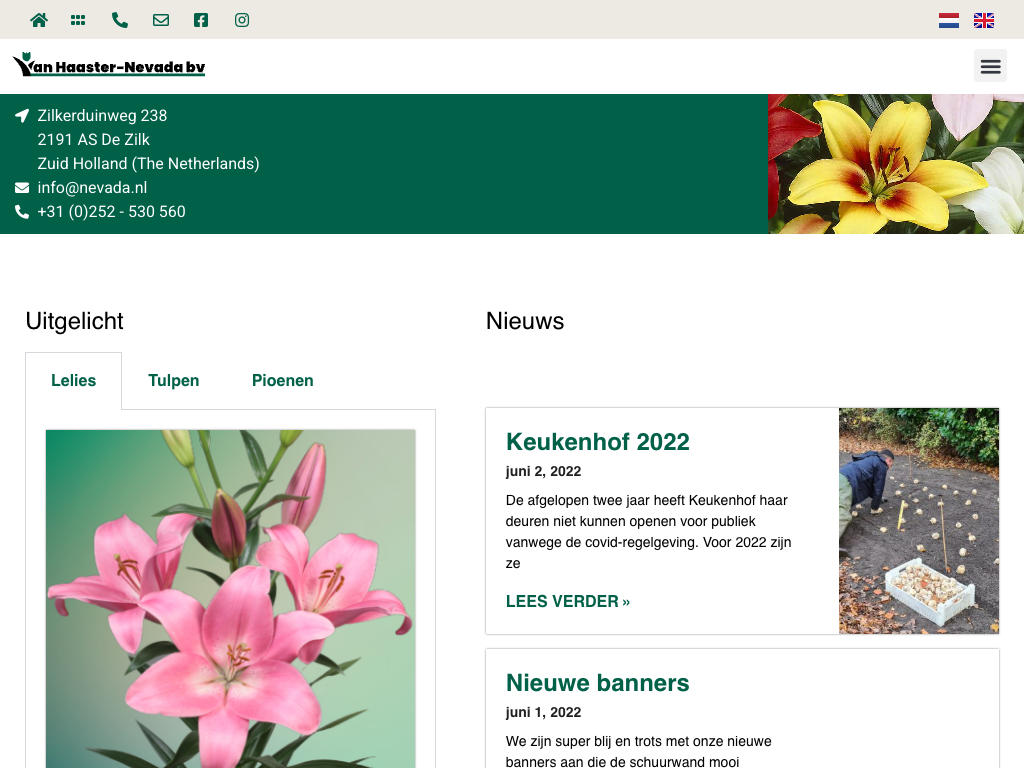Screen dimensions: 1024x768
Task: Click the info@nevada.nl email address
Action: [92, 188]
